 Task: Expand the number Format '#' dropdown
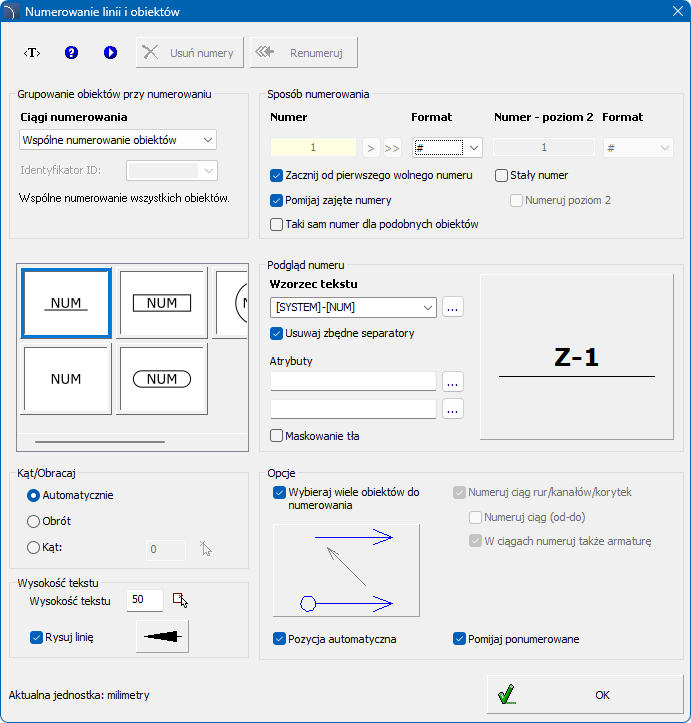(x=474, y=148)
